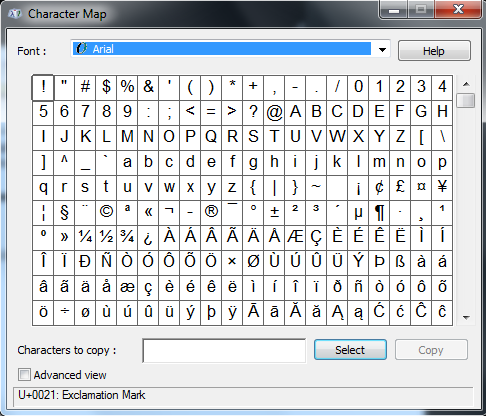Screen dimensions: 486x416
Task: Select the pilcrow ¶ character
Action: (379, 212)
